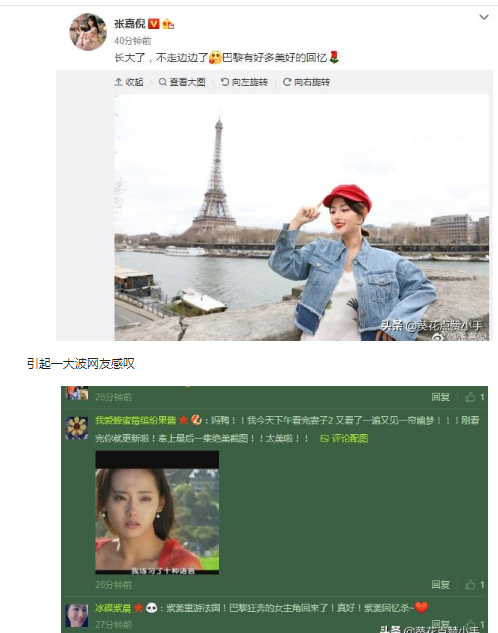This screenshot has width=498, height=633.
Task: Collapse the image with 收起
Action: pos(129,82)
